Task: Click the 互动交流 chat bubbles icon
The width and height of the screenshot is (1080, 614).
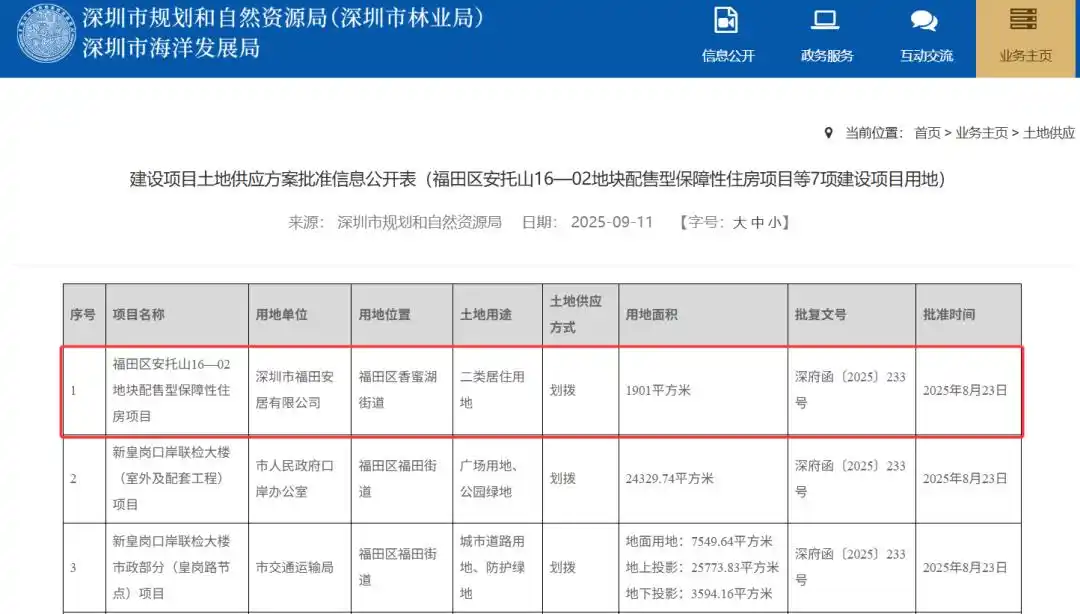Action: pos(923,18)
